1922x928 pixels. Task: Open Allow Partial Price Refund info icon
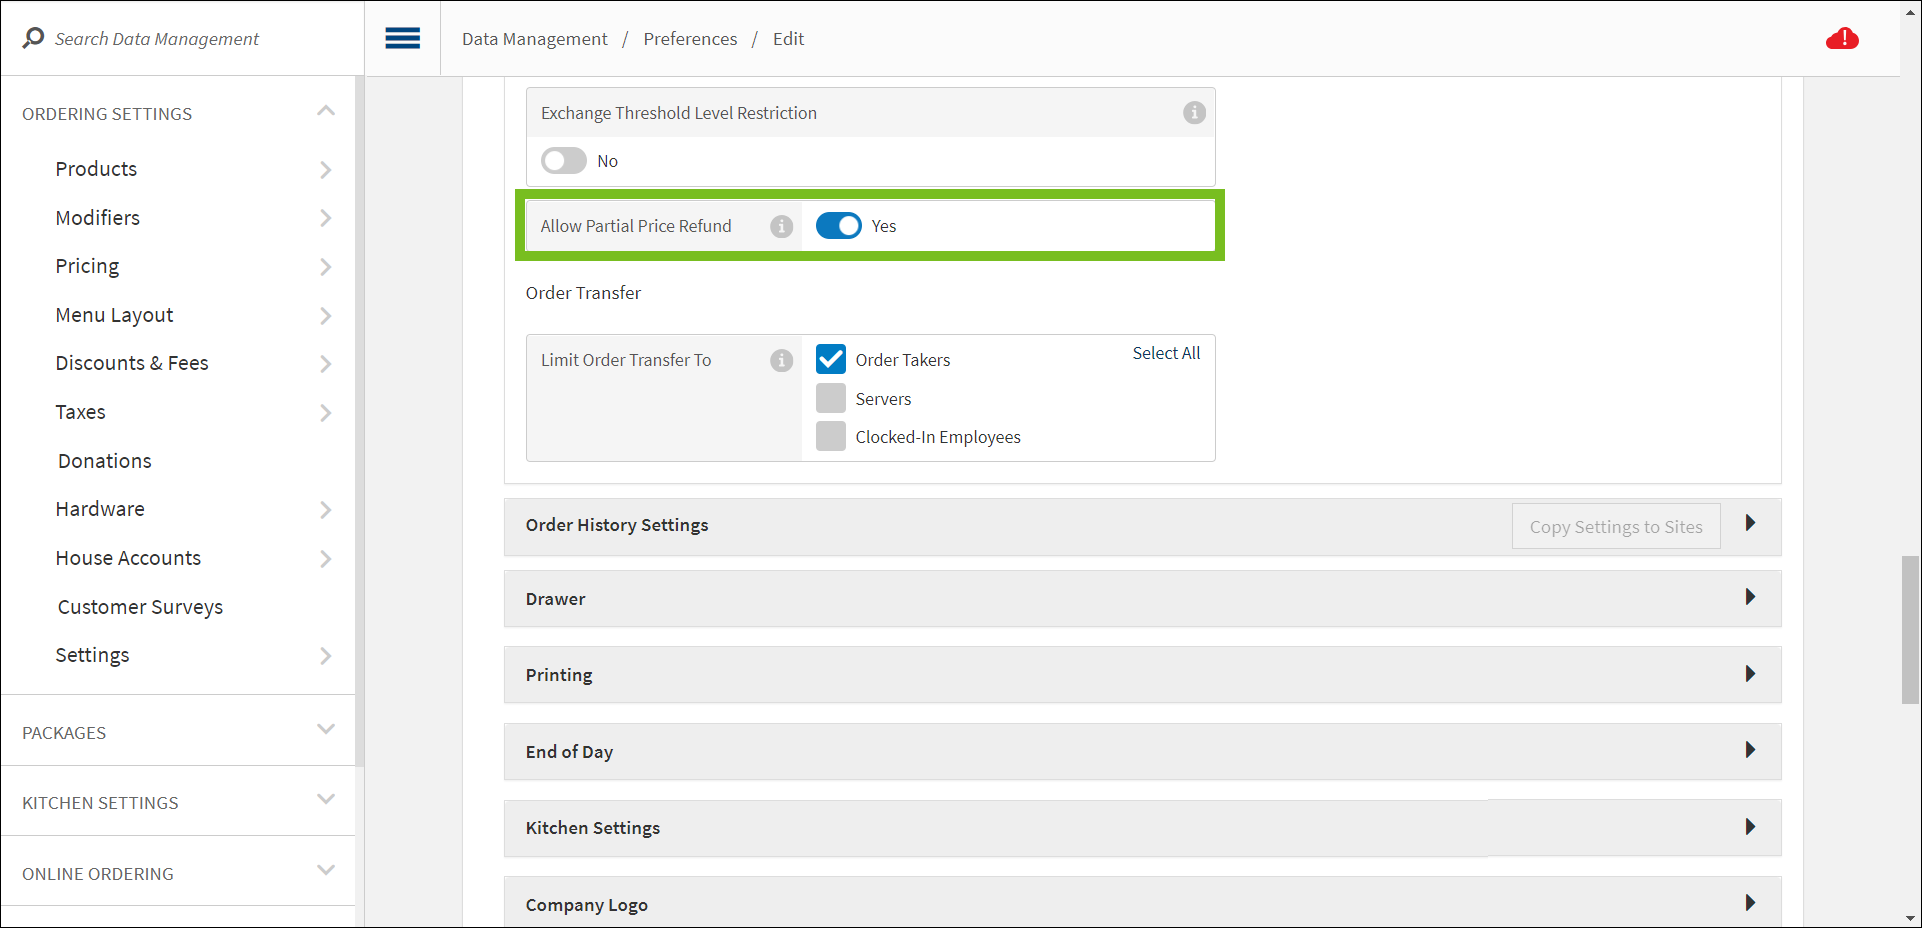(x=781, y=227)
